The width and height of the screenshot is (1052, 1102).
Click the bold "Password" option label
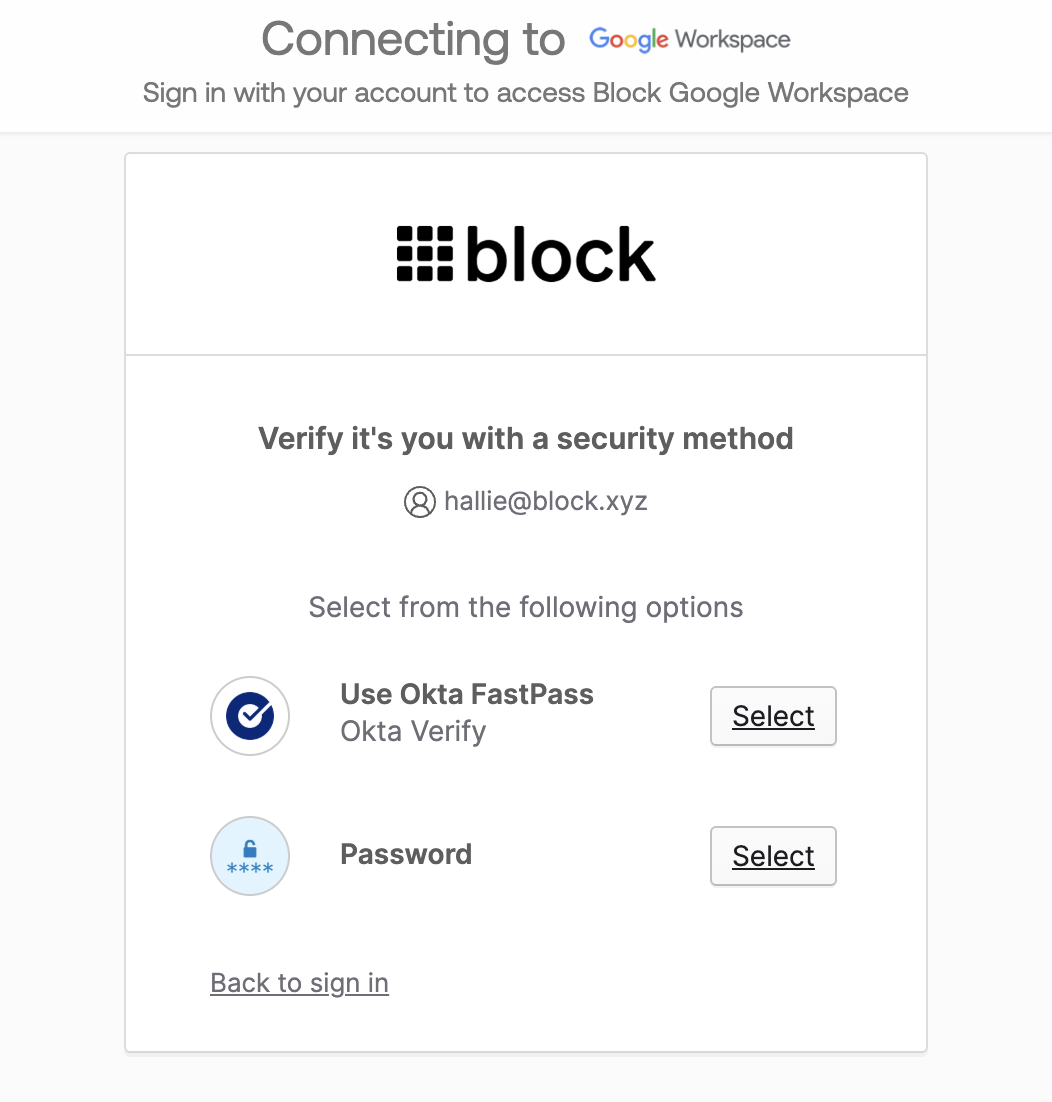click(x=406, y=854)
